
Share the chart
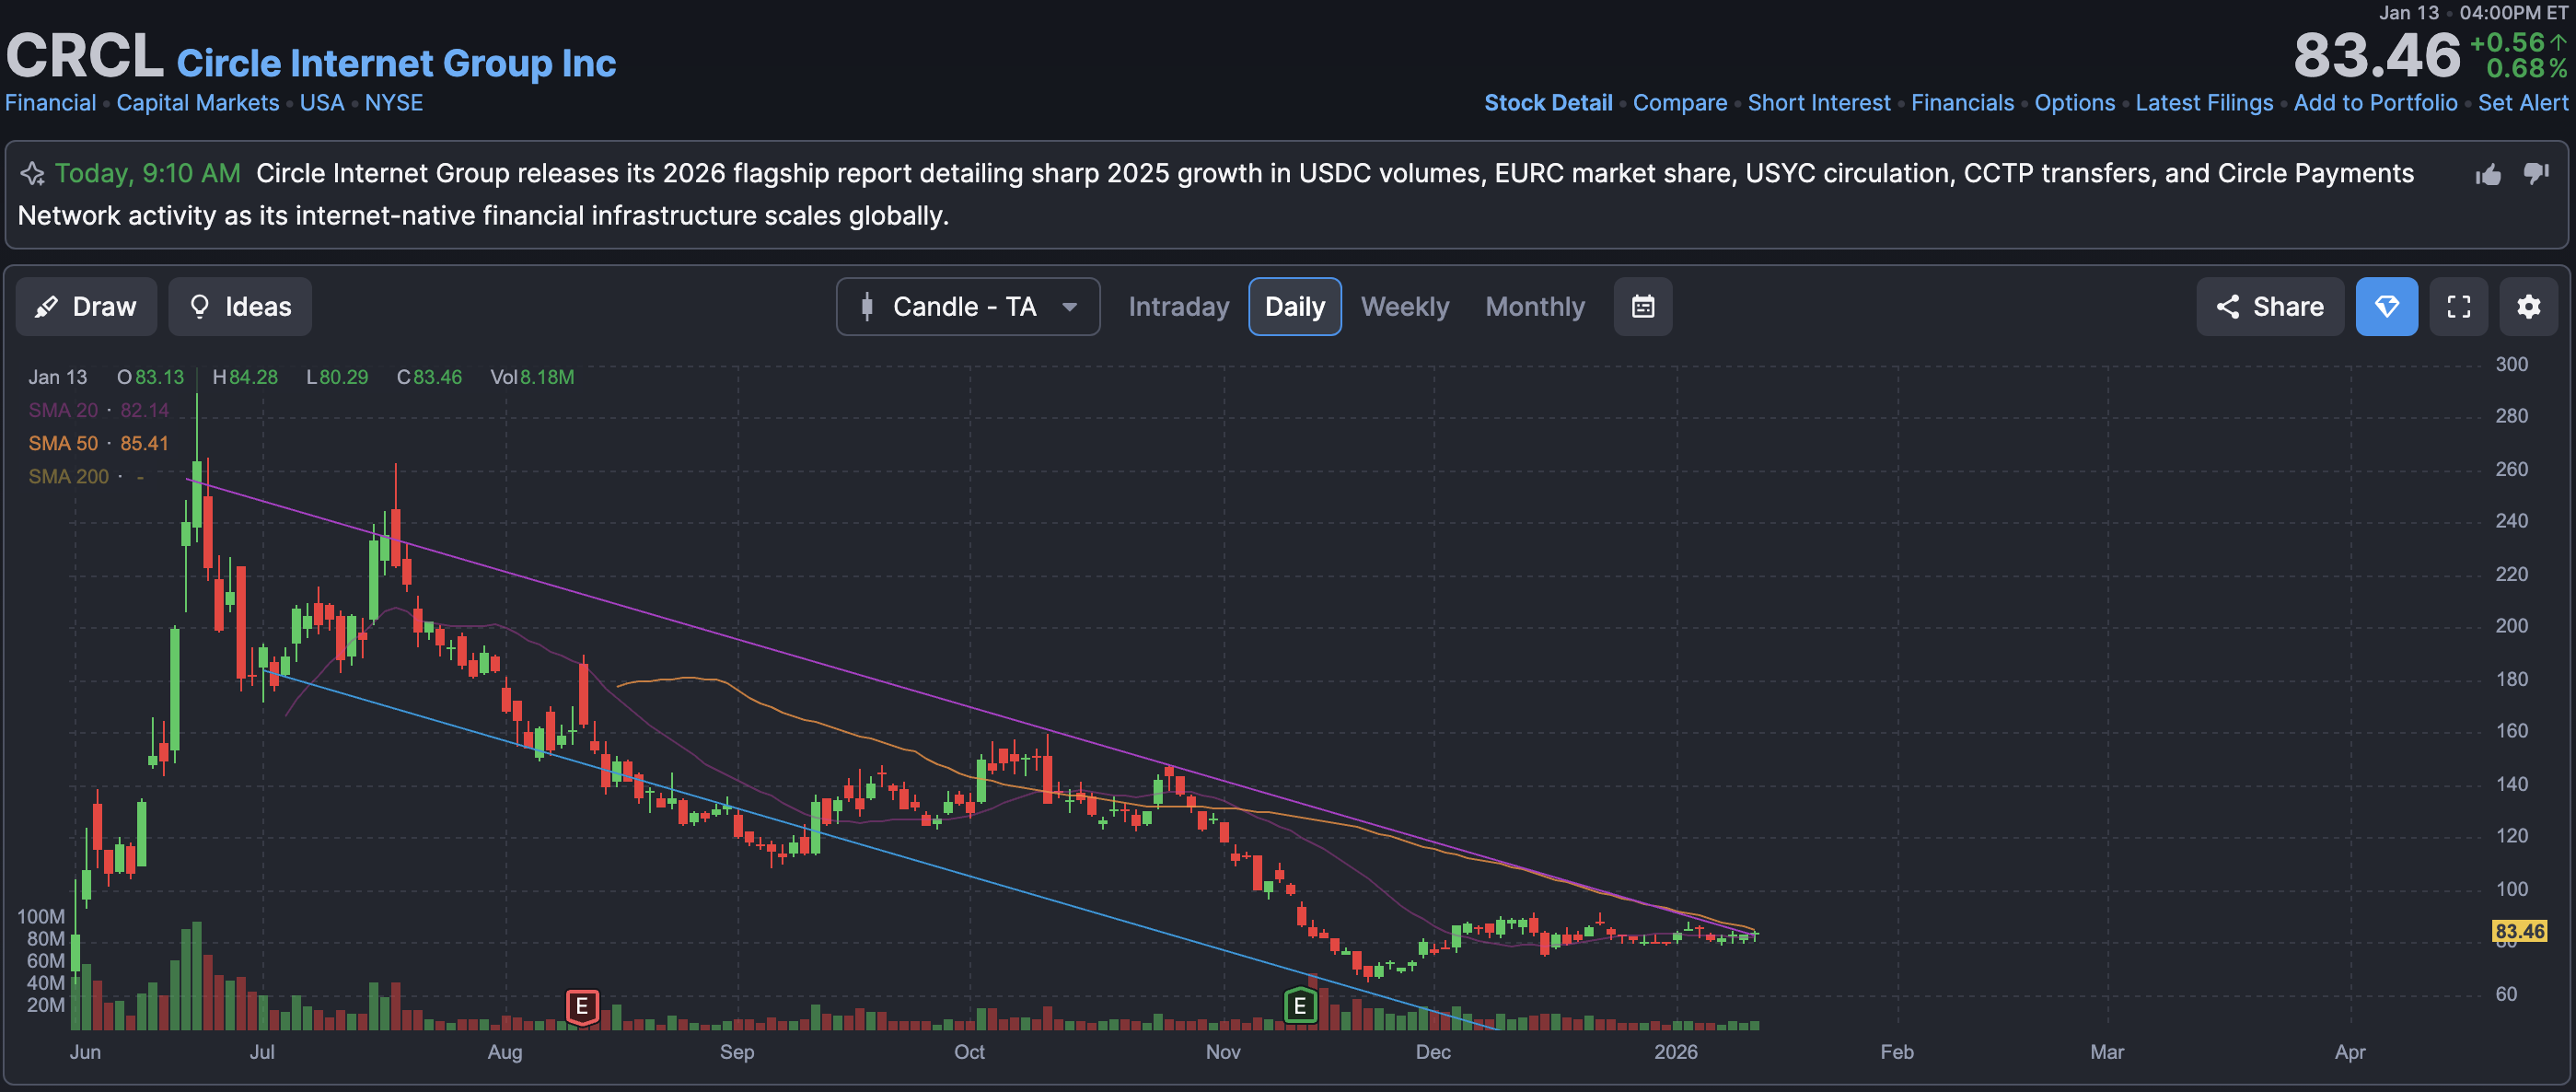(x=2269, y=307)
